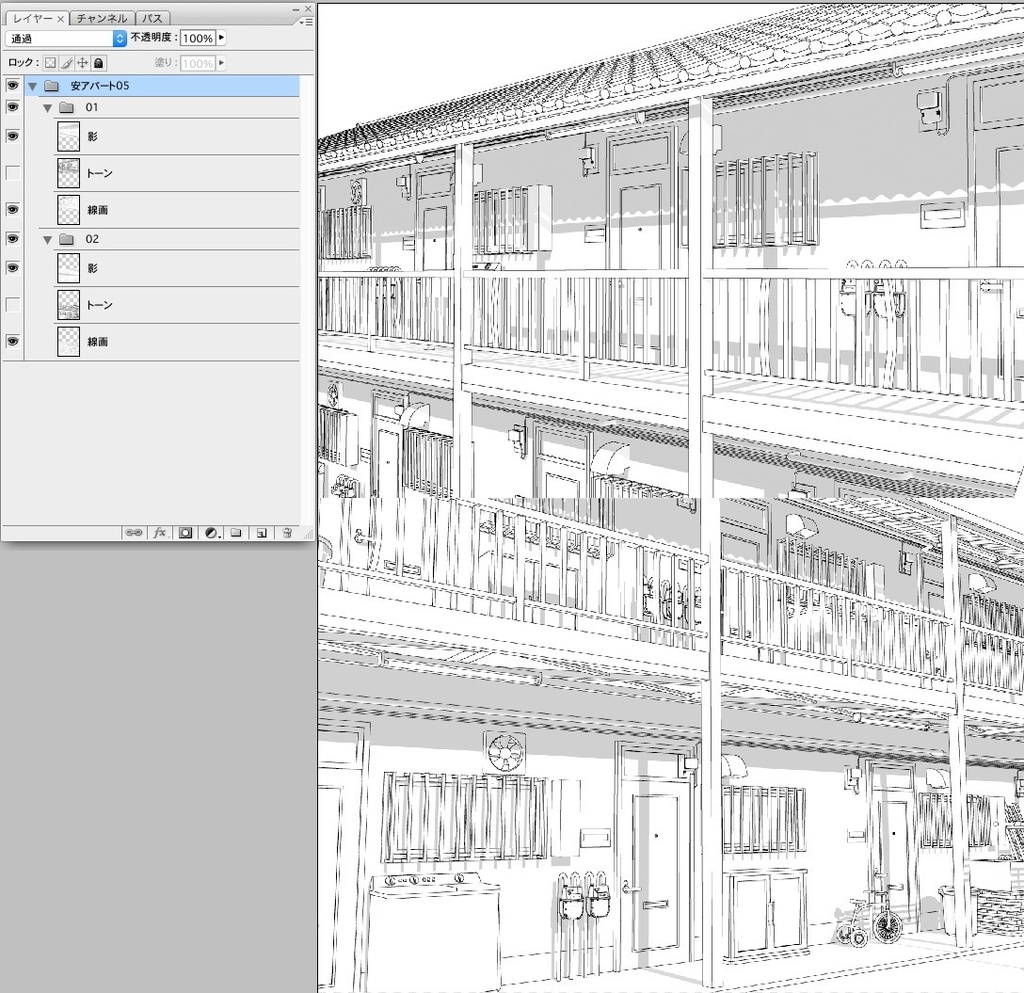Click the 不透明度 opacity value field
1024x993 pixels.
pos(198,39)
